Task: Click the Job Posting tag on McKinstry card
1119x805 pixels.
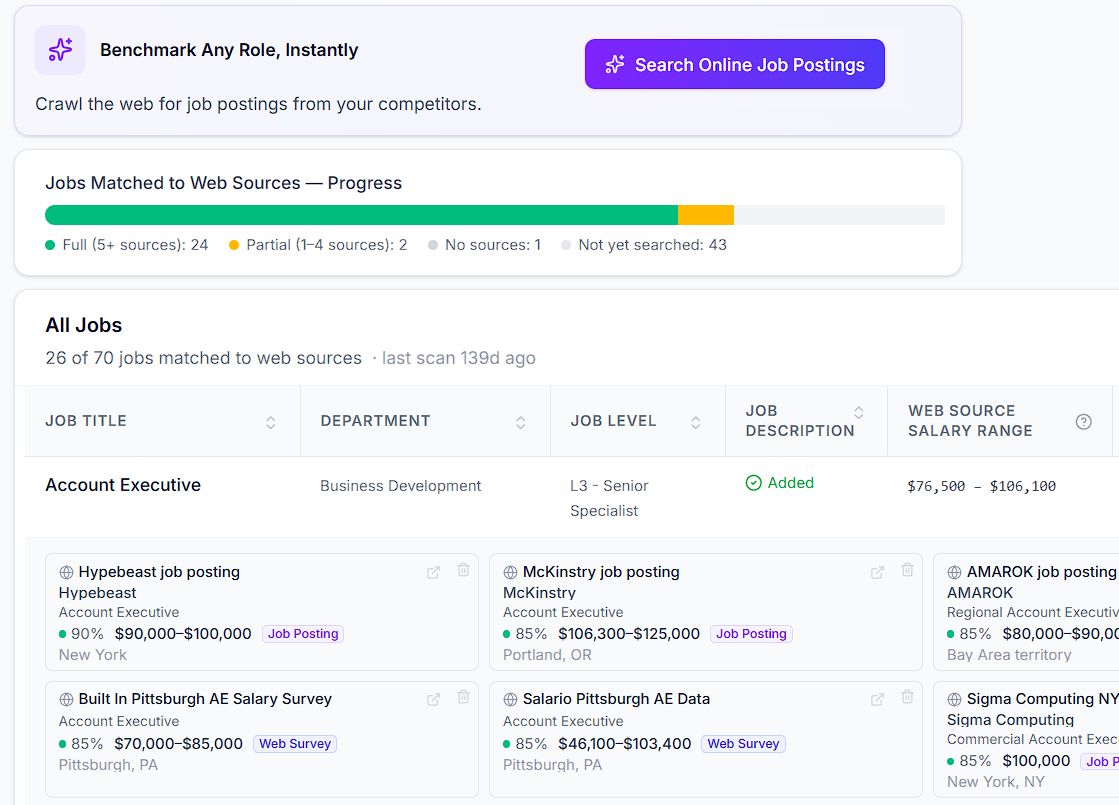Action: 751,634
